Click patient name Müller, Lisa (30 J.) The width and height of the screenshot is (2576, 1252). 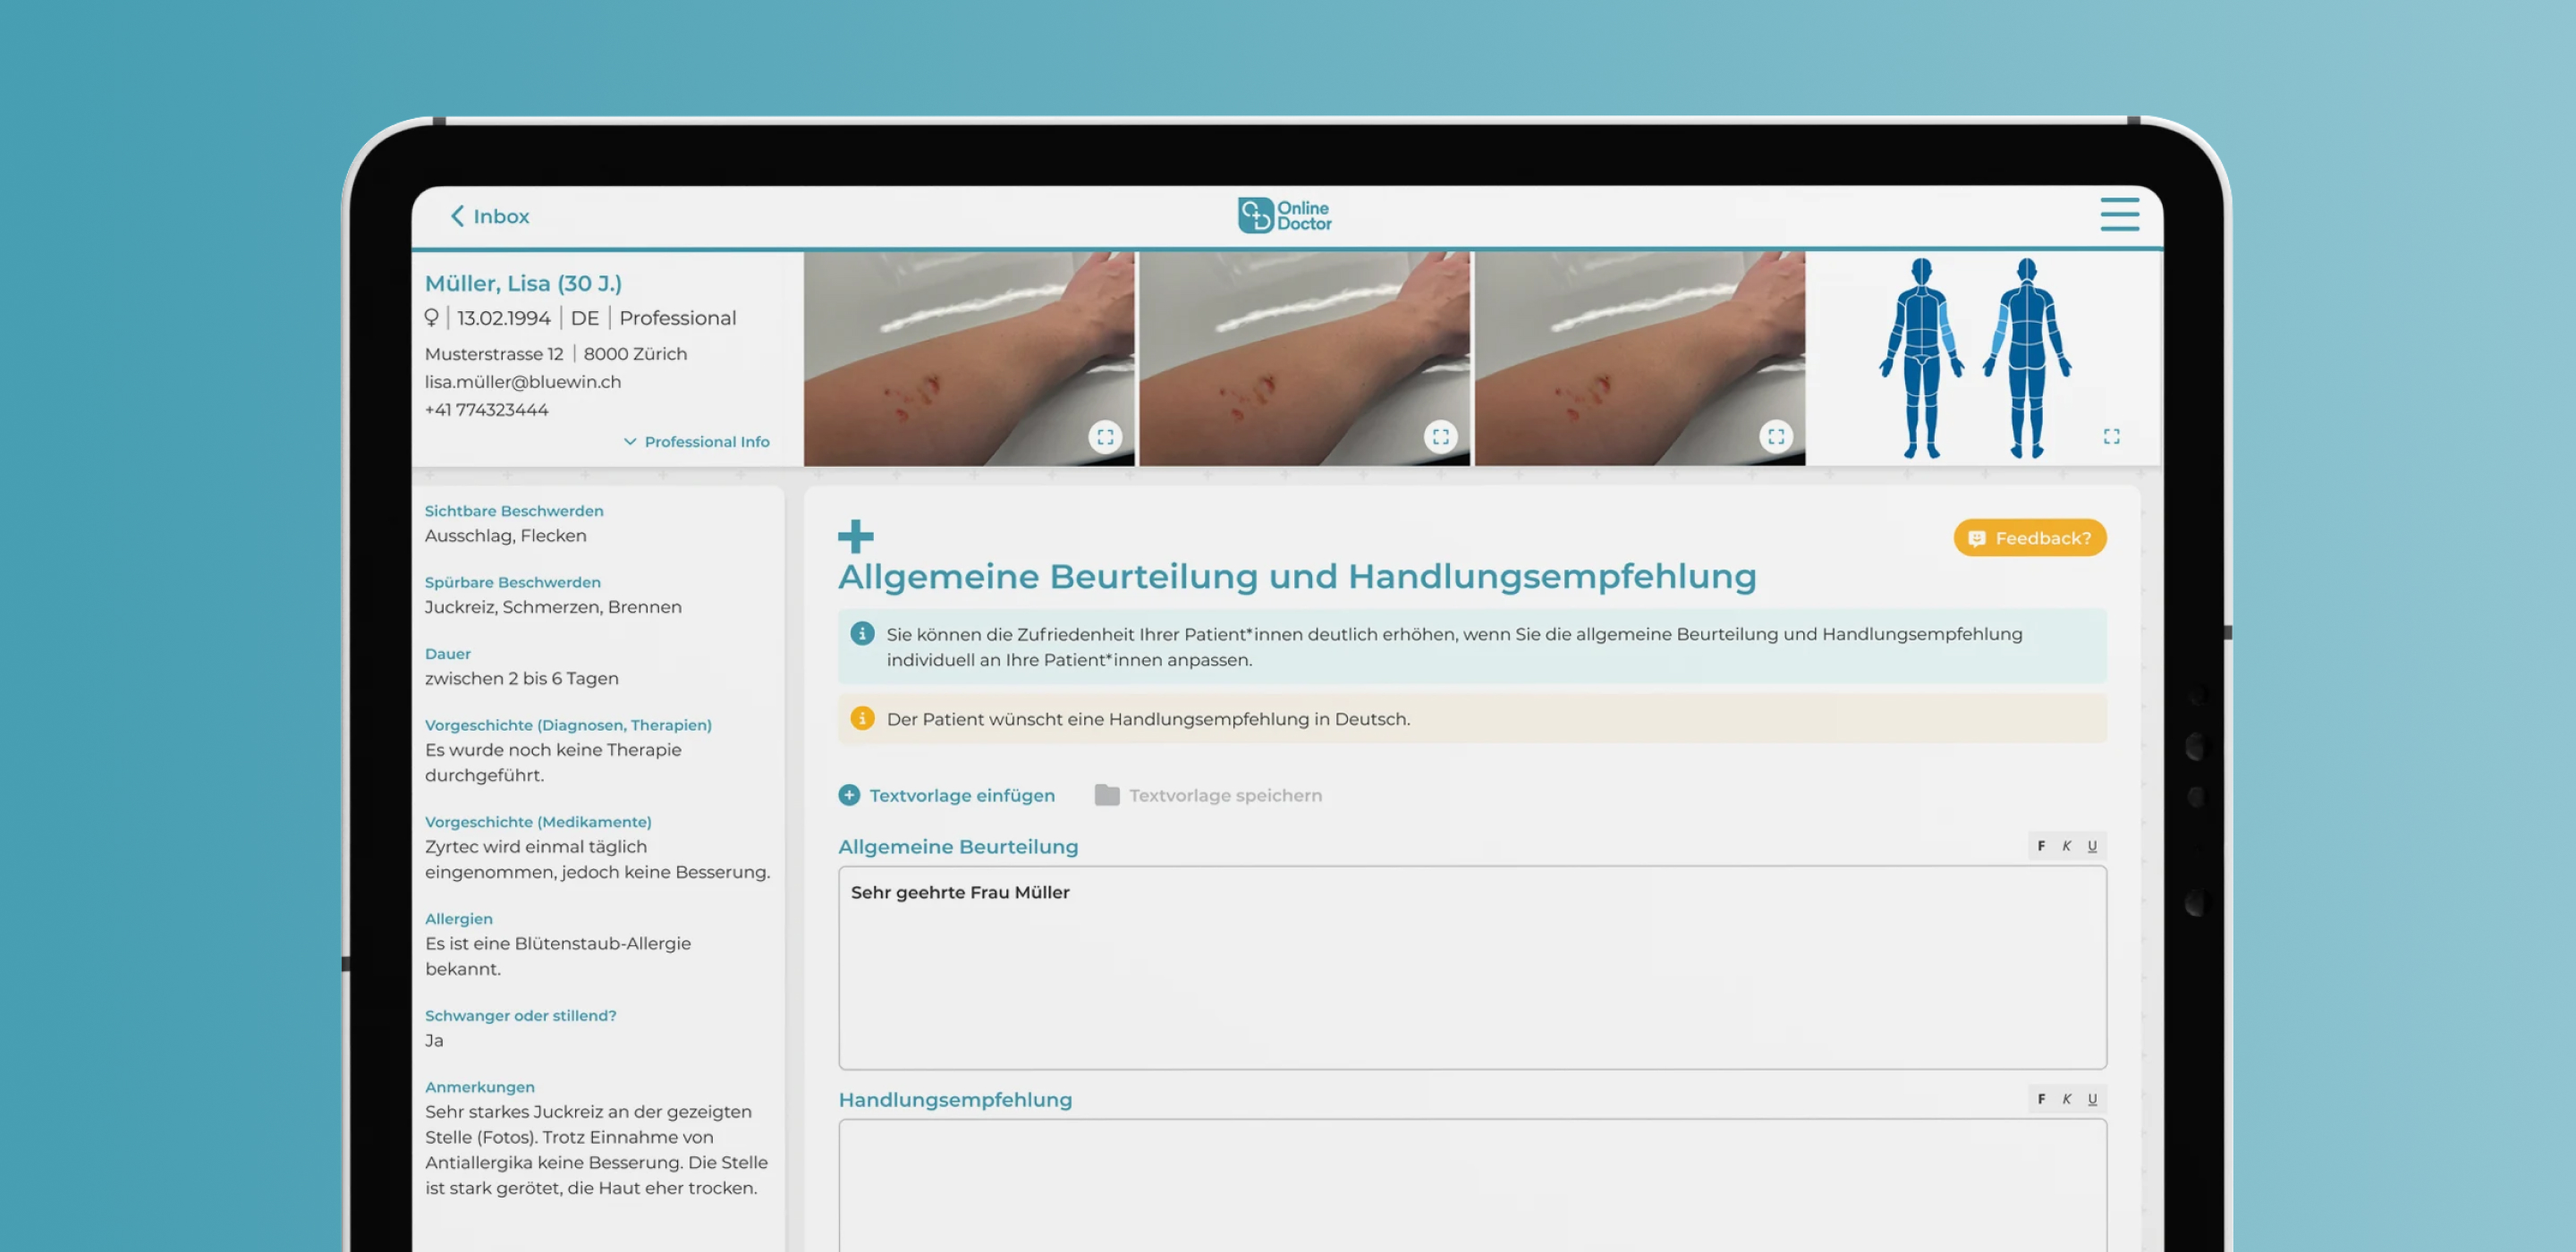point(523,283)
